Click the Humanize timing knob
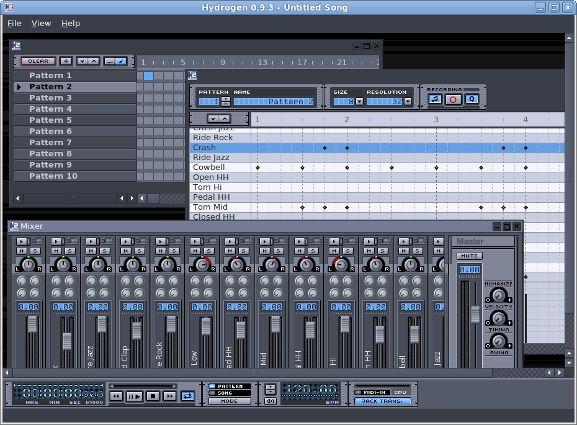This screenshot has width=577, height=425. point(498,318)
